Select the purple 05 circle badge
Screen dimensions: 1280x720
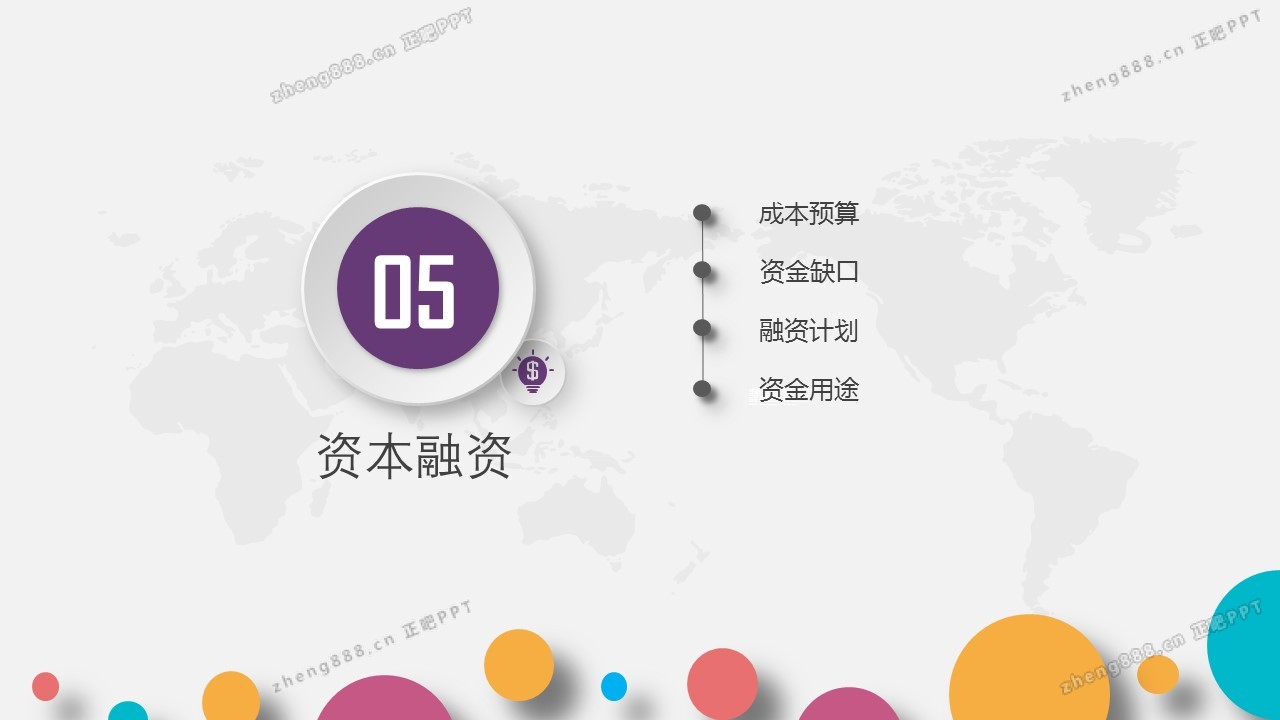click(418, 288)
